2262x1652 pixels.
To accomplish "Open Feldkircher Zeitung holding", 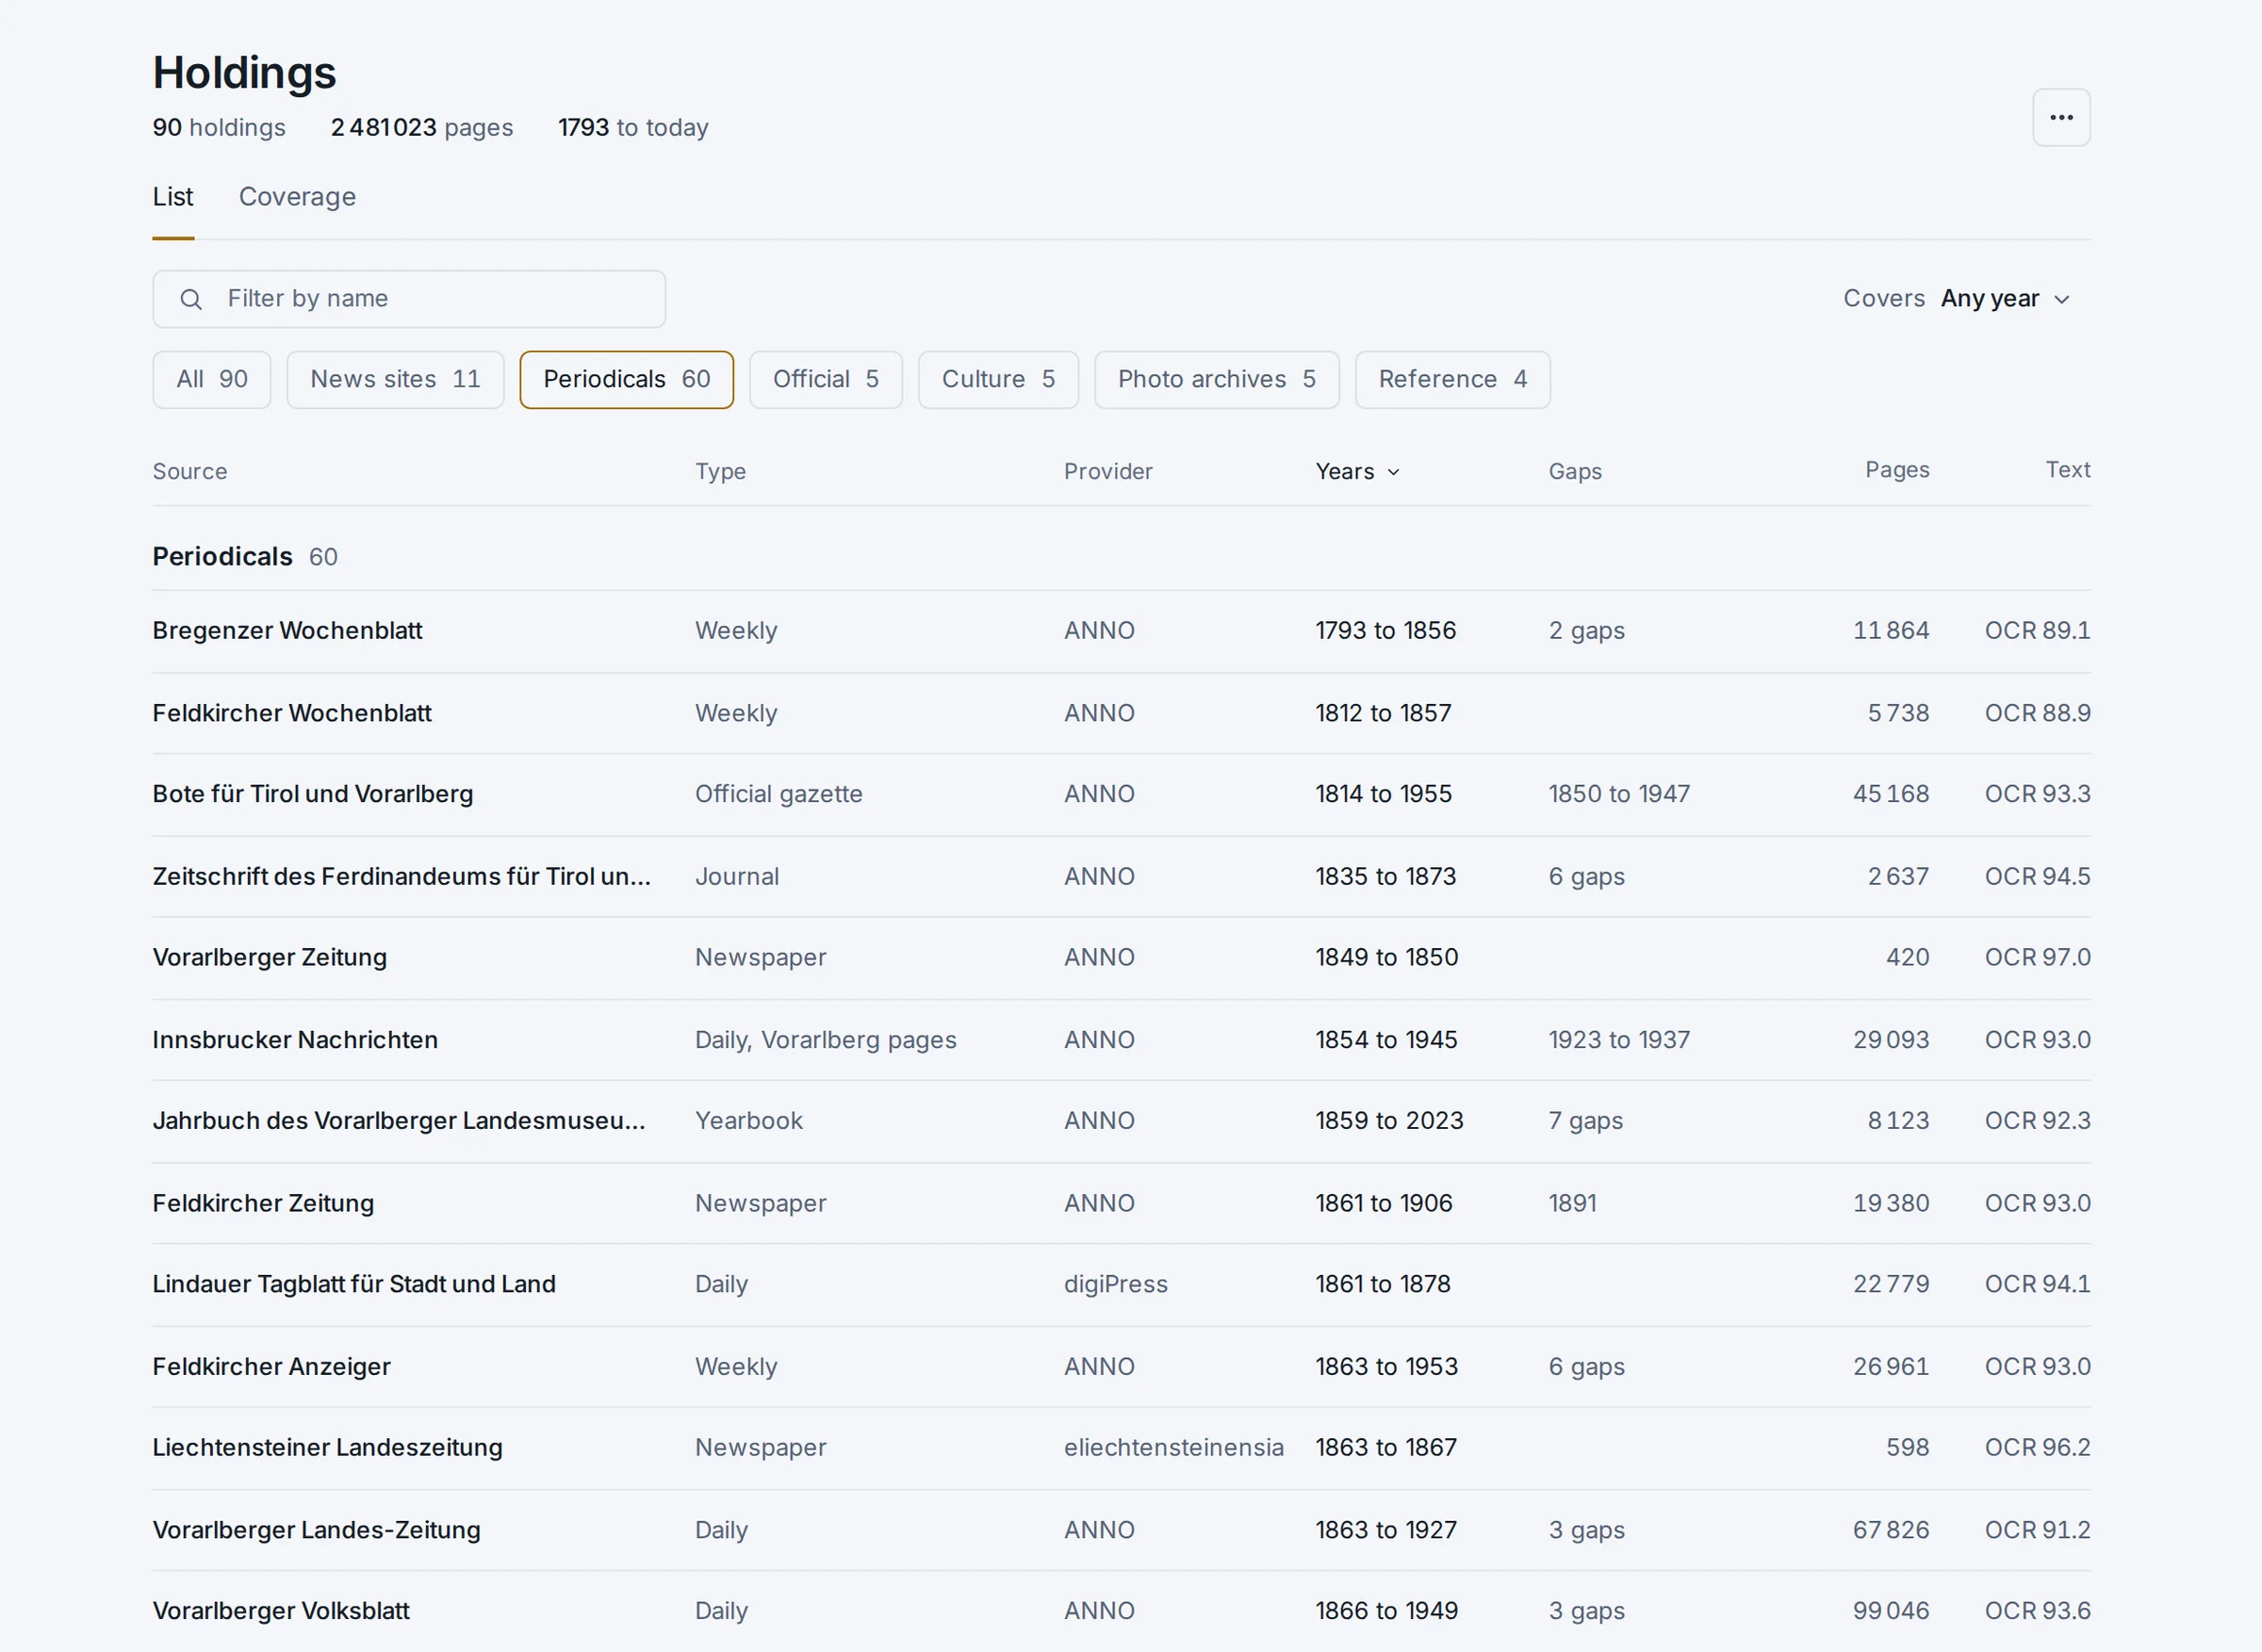I will [x=1121, y=1203].
